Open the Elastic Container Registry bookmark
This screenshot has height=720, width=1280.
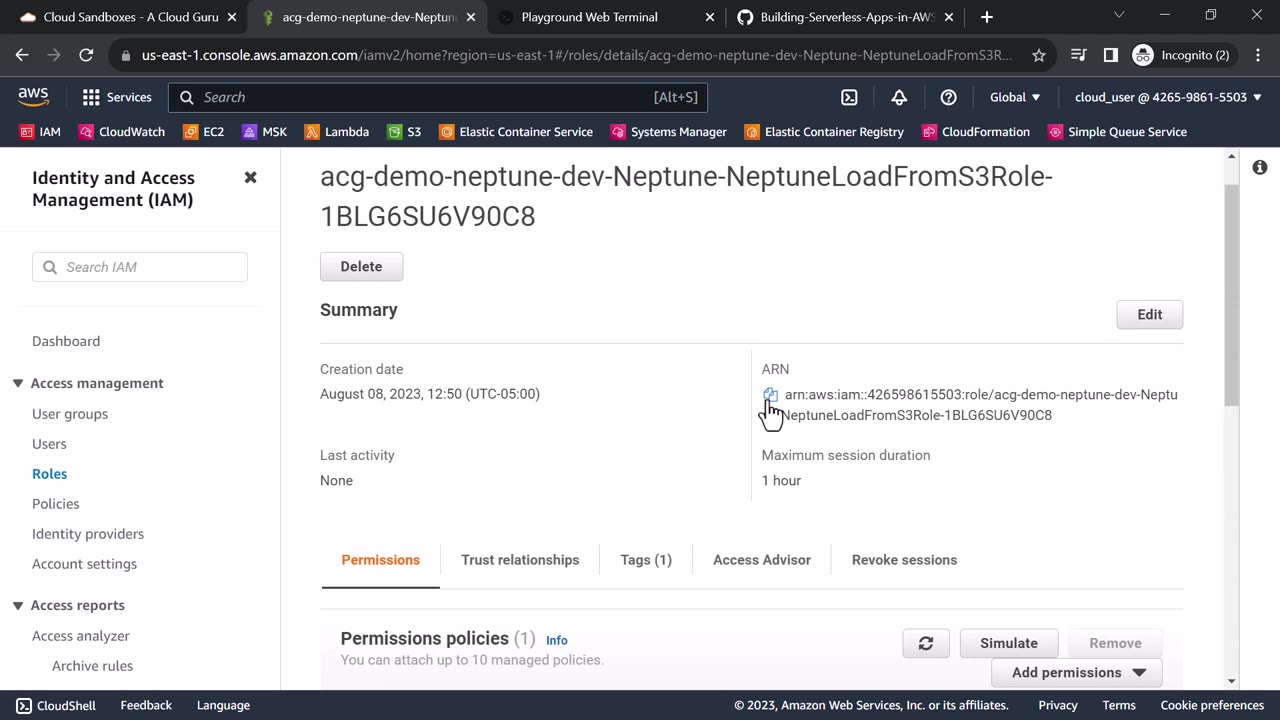coord(824,132)
